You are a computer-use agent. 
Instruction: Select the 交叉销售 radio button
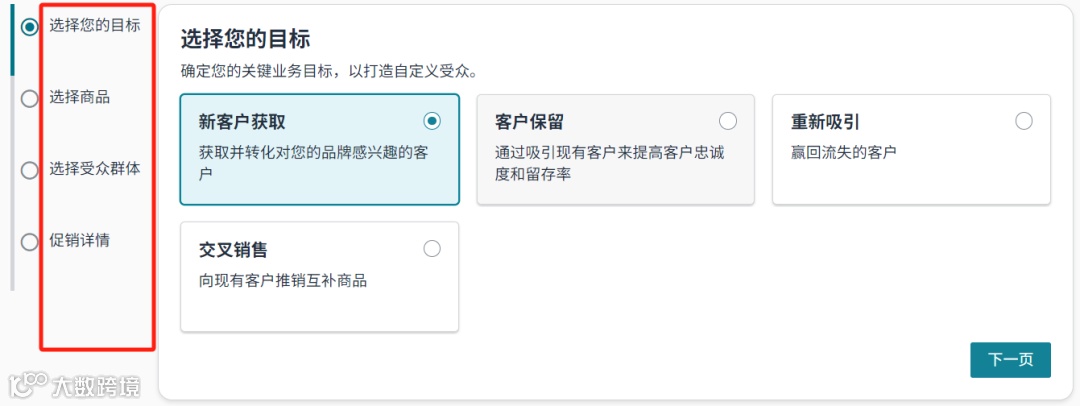(432, 249)
